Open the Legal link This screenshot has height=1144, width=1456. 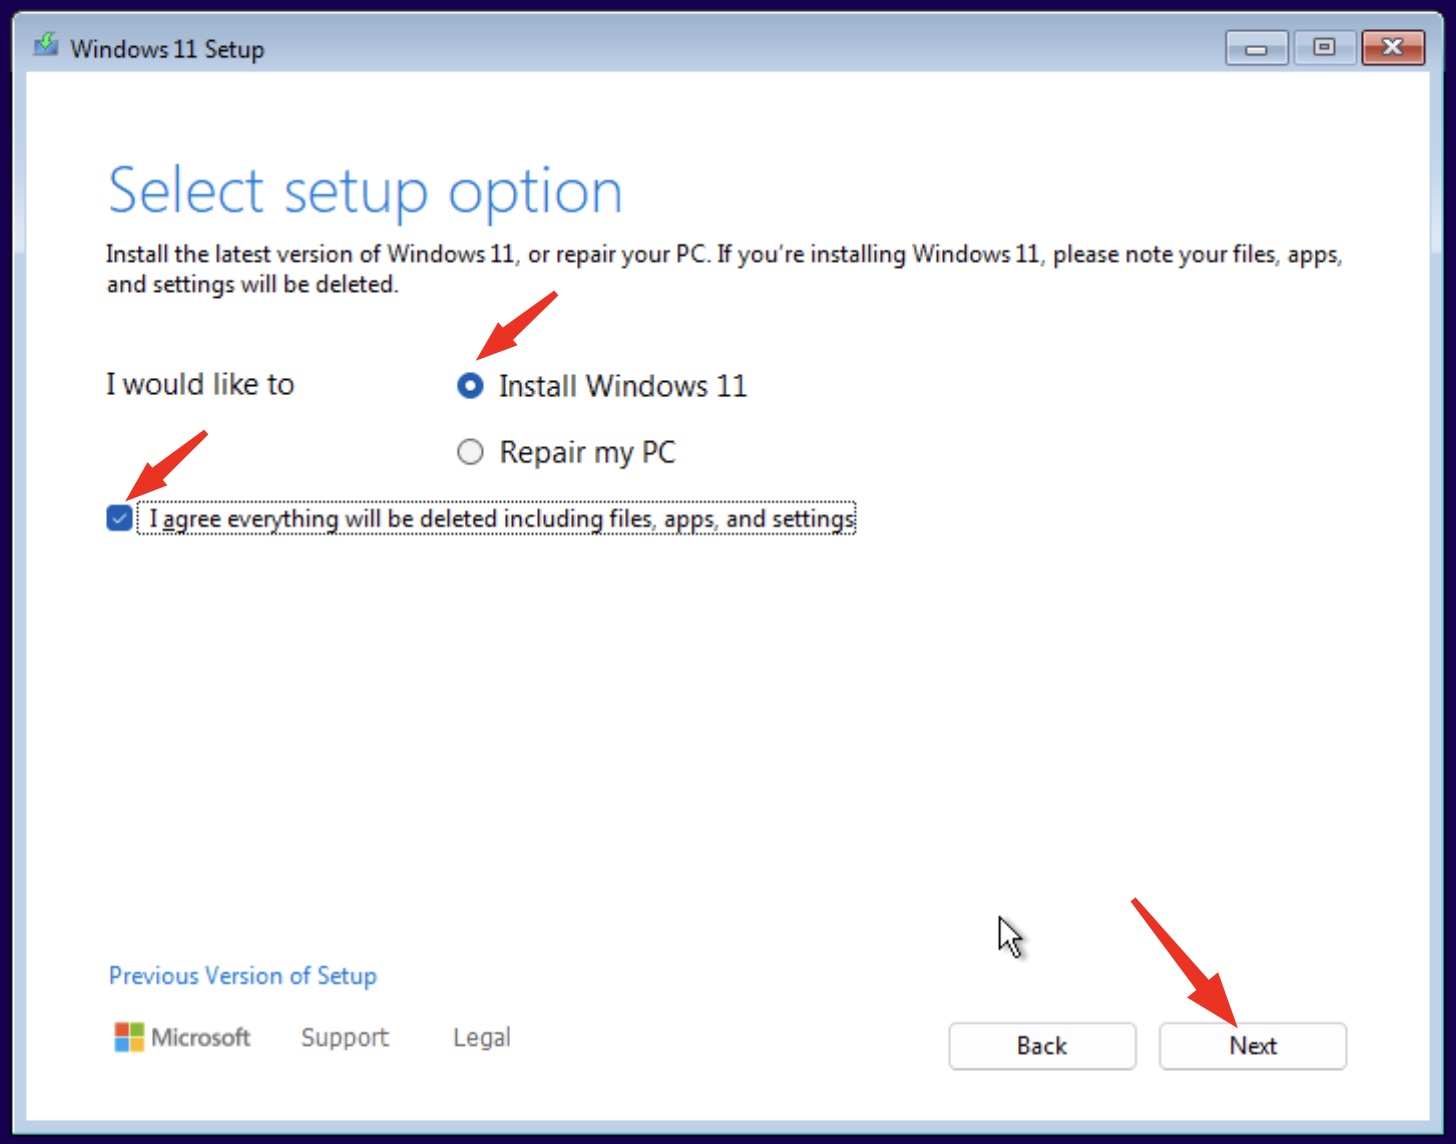(x=481, y=1038)
